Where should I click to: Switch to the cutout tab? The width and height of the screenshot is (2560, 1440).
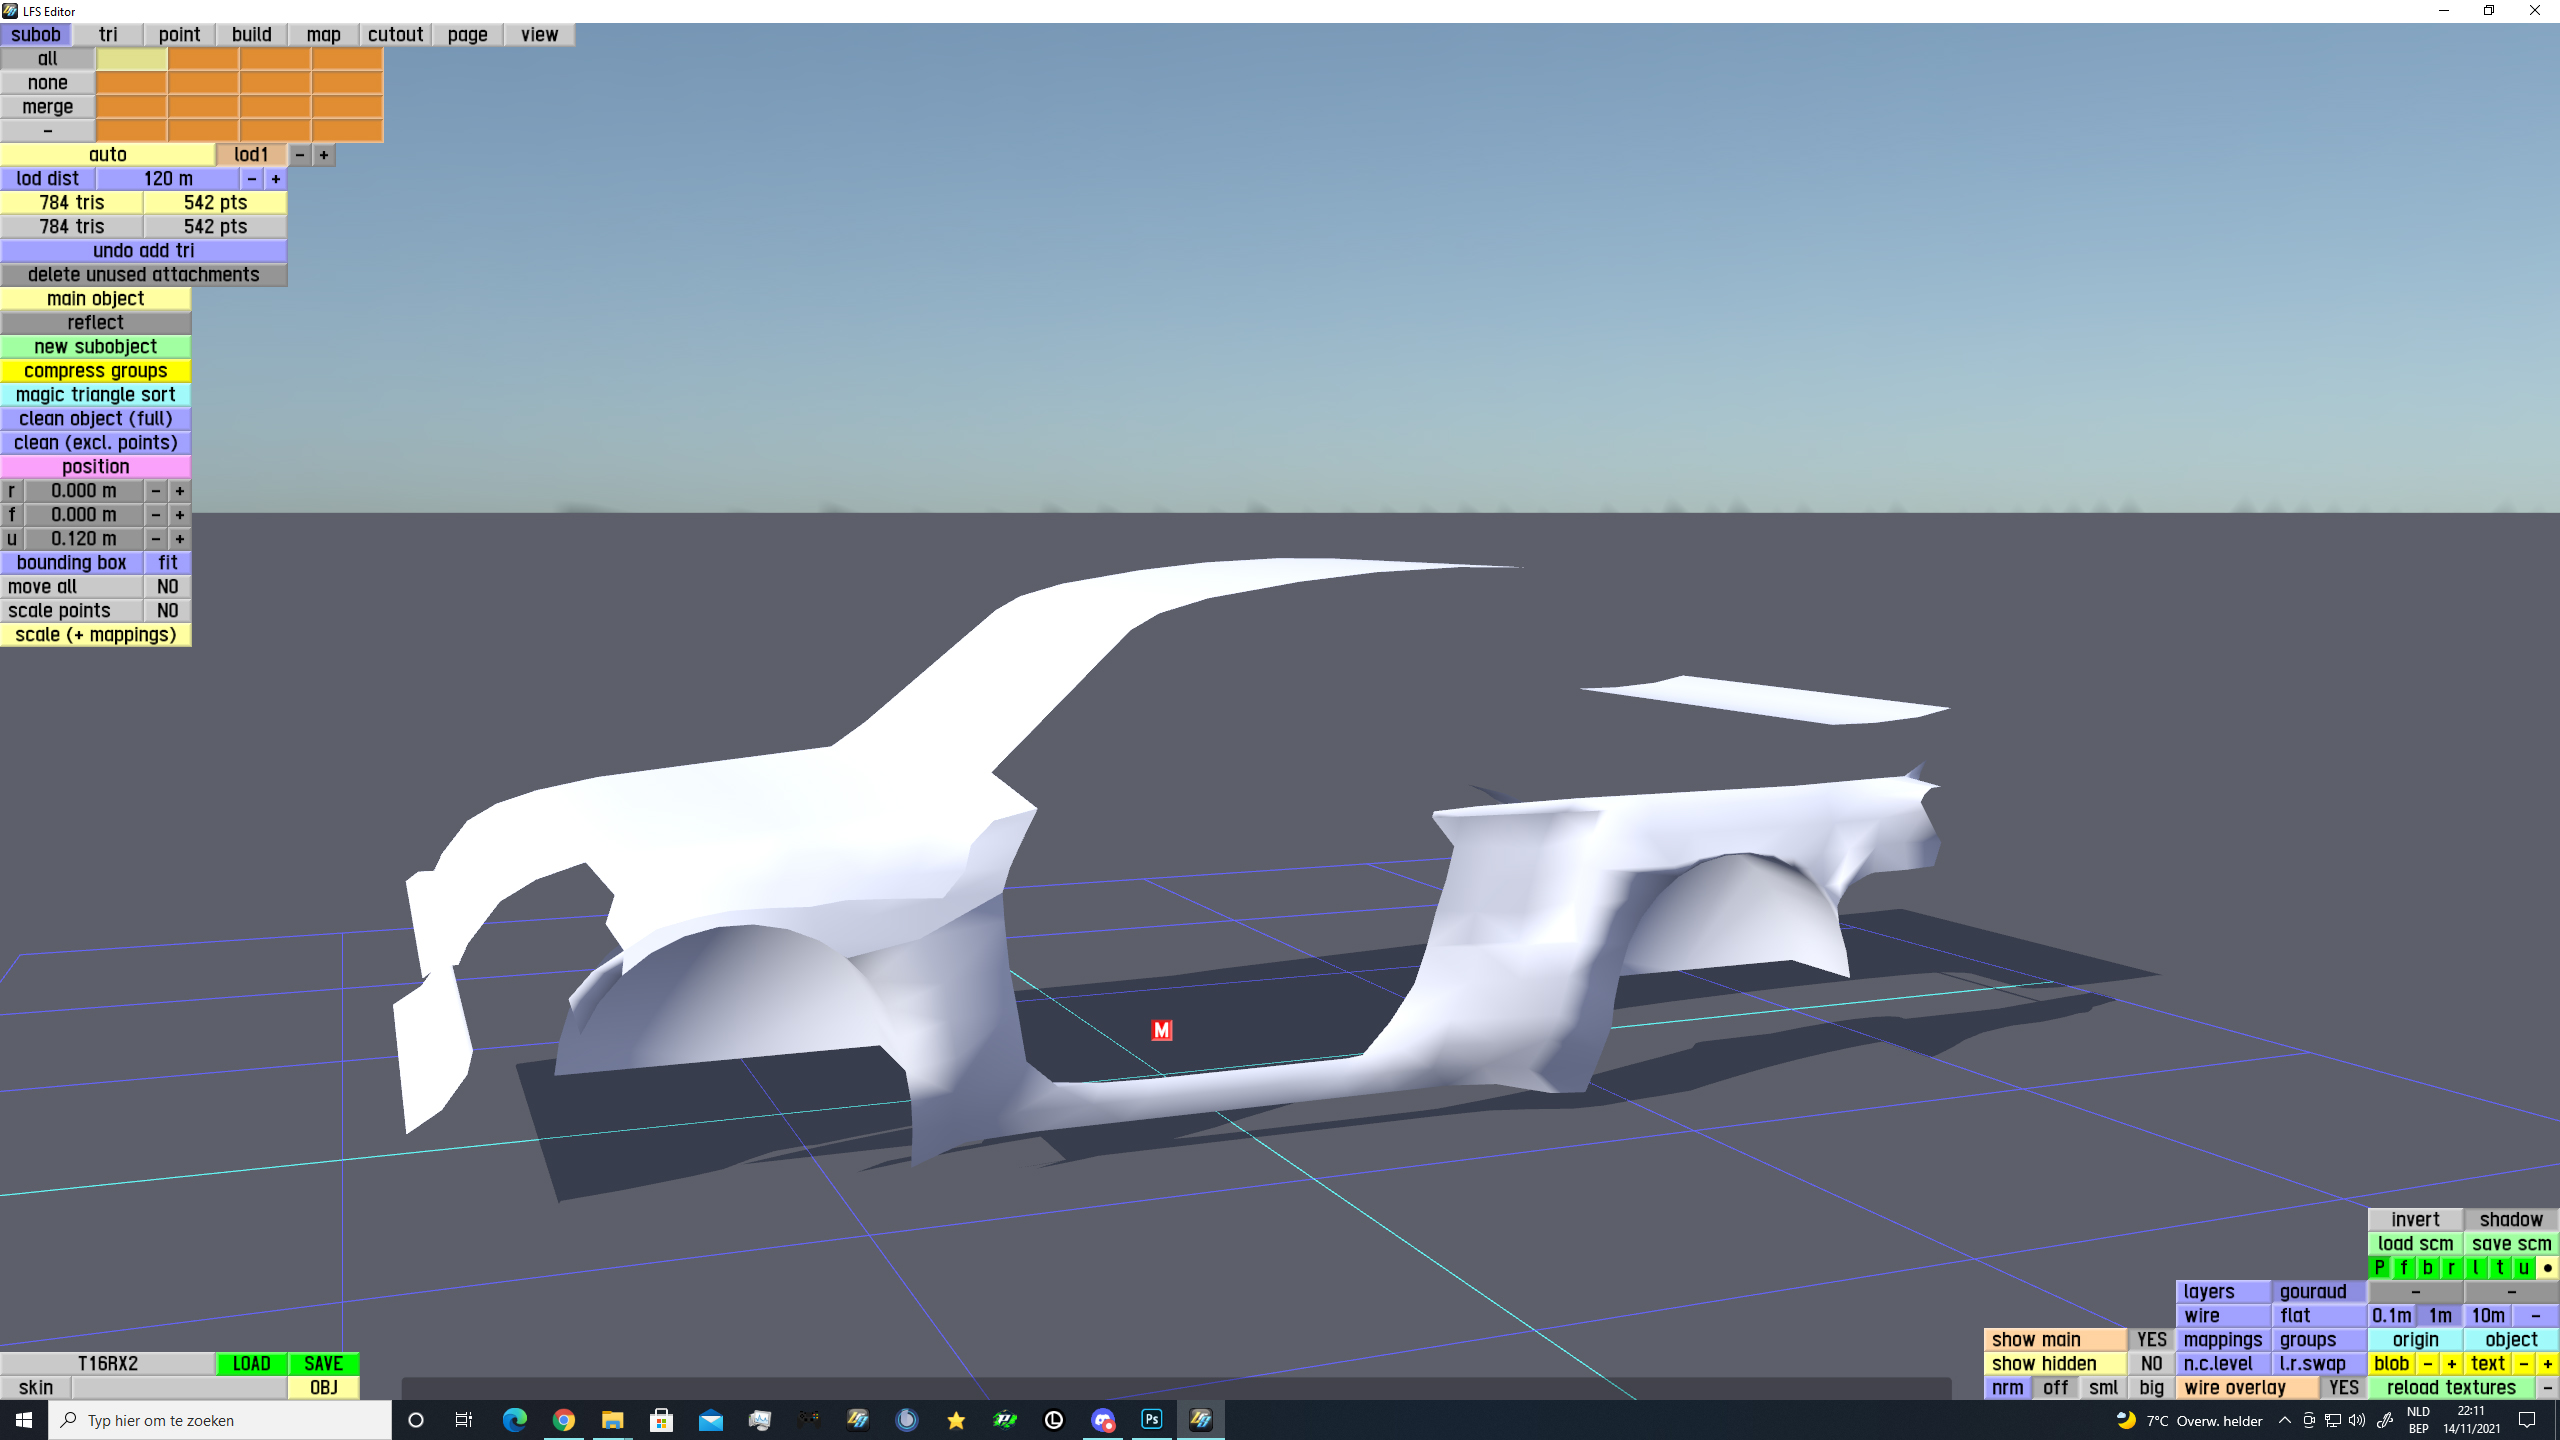point(395,35)
